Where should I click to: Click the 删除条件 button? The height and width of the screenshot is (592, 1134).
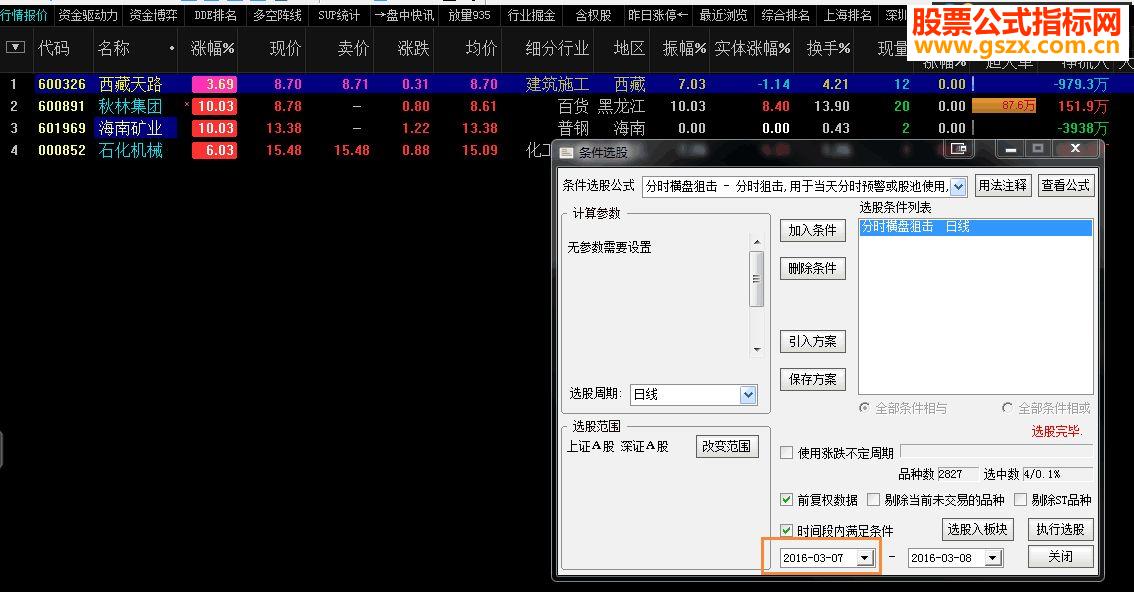point(812,268)
